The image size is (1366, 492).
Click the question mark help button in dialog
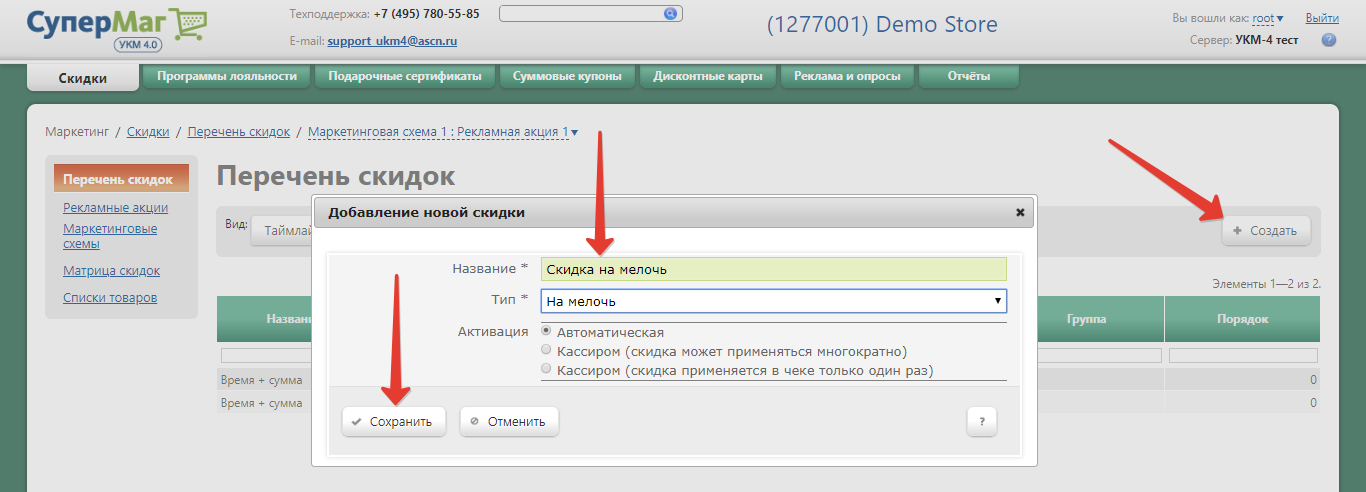click(x=981, y=421)
